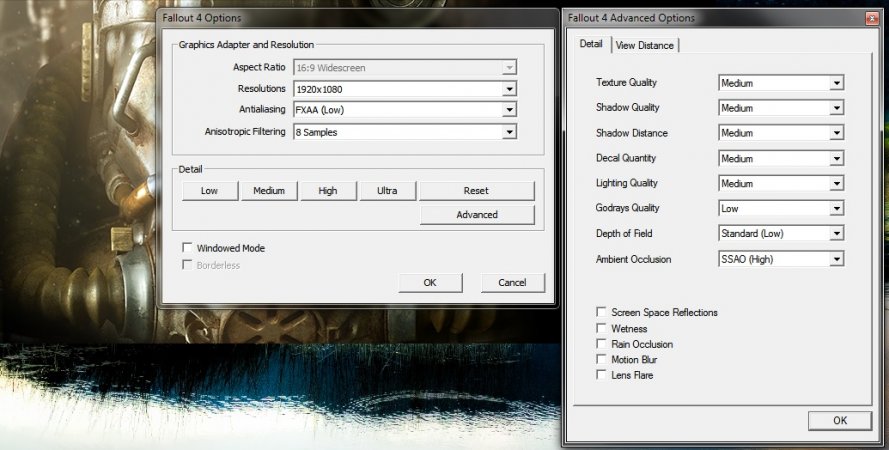Viewport: 889px width, 450px height.
Task: Confirm with OK in Fallout 4 Options
Action: pyautogui.click(x=430, y=282)
